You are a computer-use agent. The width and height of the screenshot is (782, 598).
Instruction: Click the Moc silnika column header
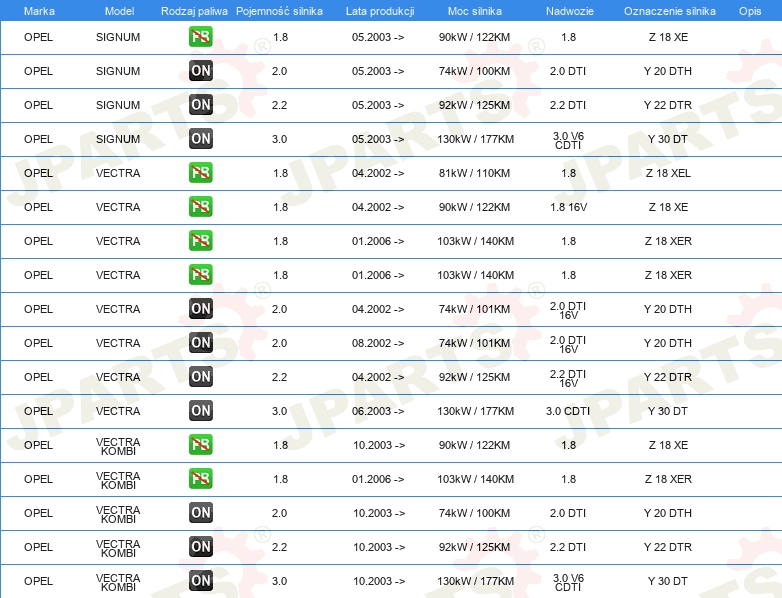474,11
